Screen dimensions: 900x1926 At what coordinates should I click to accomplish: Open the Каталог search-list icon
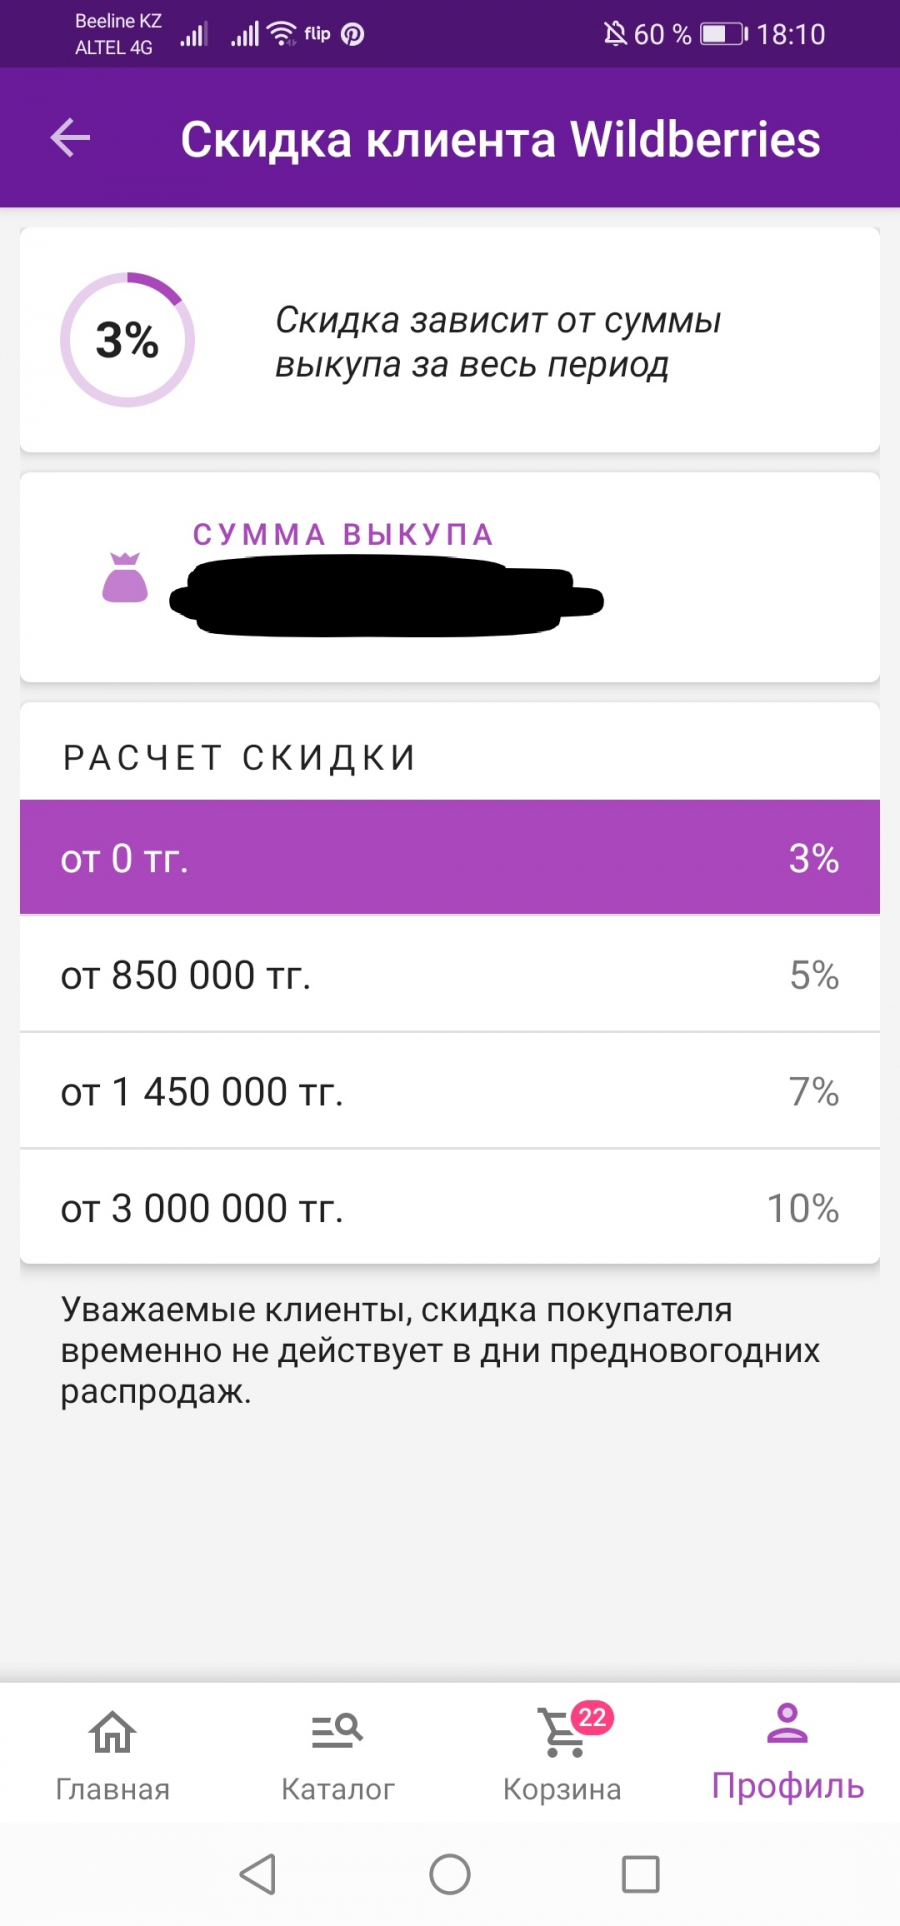337,1730
